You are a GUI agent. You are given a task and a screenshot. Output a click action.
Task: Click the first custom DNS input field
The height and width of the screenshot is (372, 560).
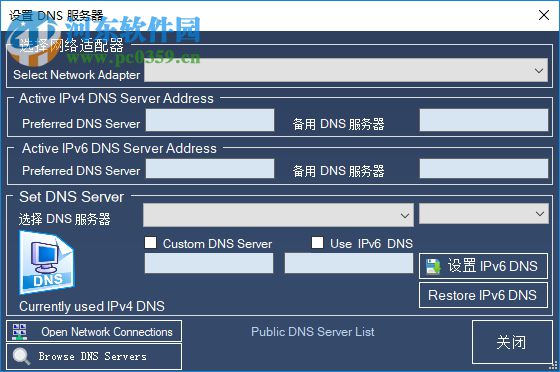click(209, 263)
